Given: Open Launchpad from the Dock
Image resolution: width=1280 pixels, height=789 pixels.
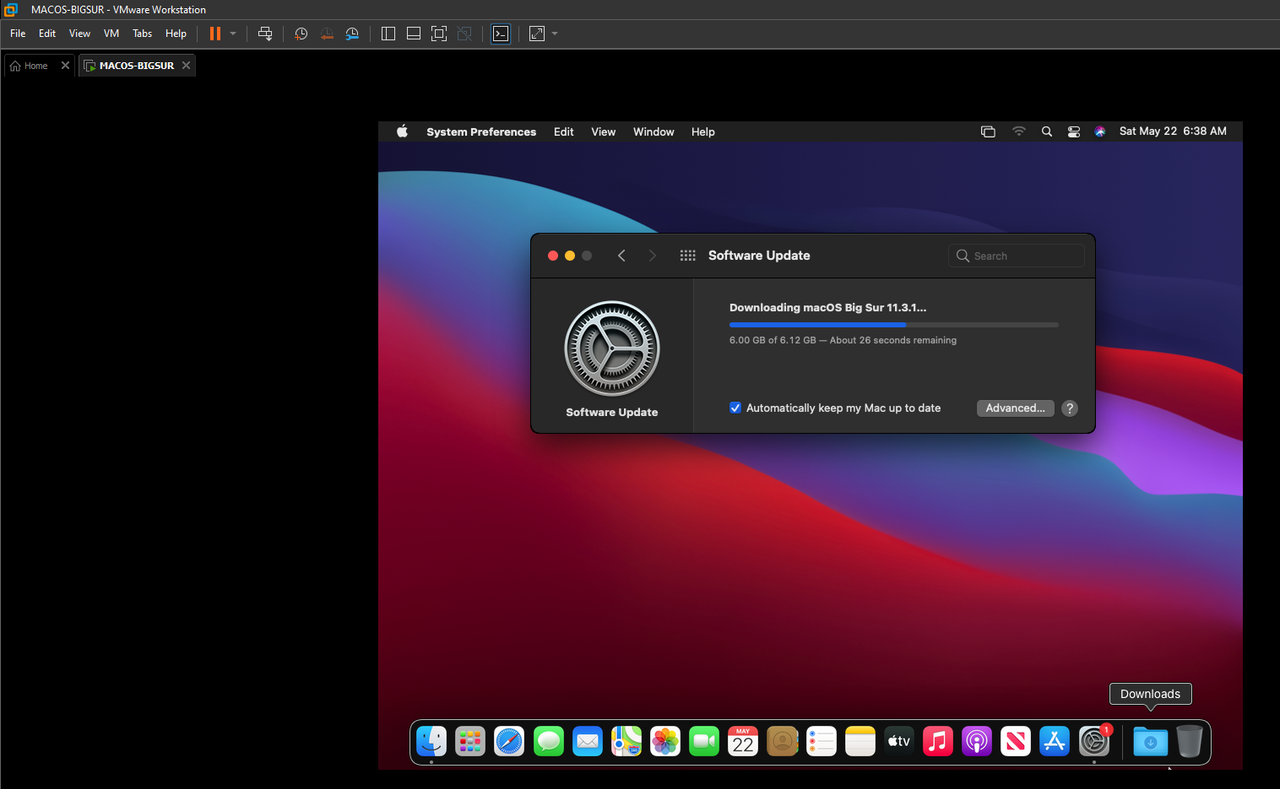Looking at the screenshot, I should pos(470,741).
